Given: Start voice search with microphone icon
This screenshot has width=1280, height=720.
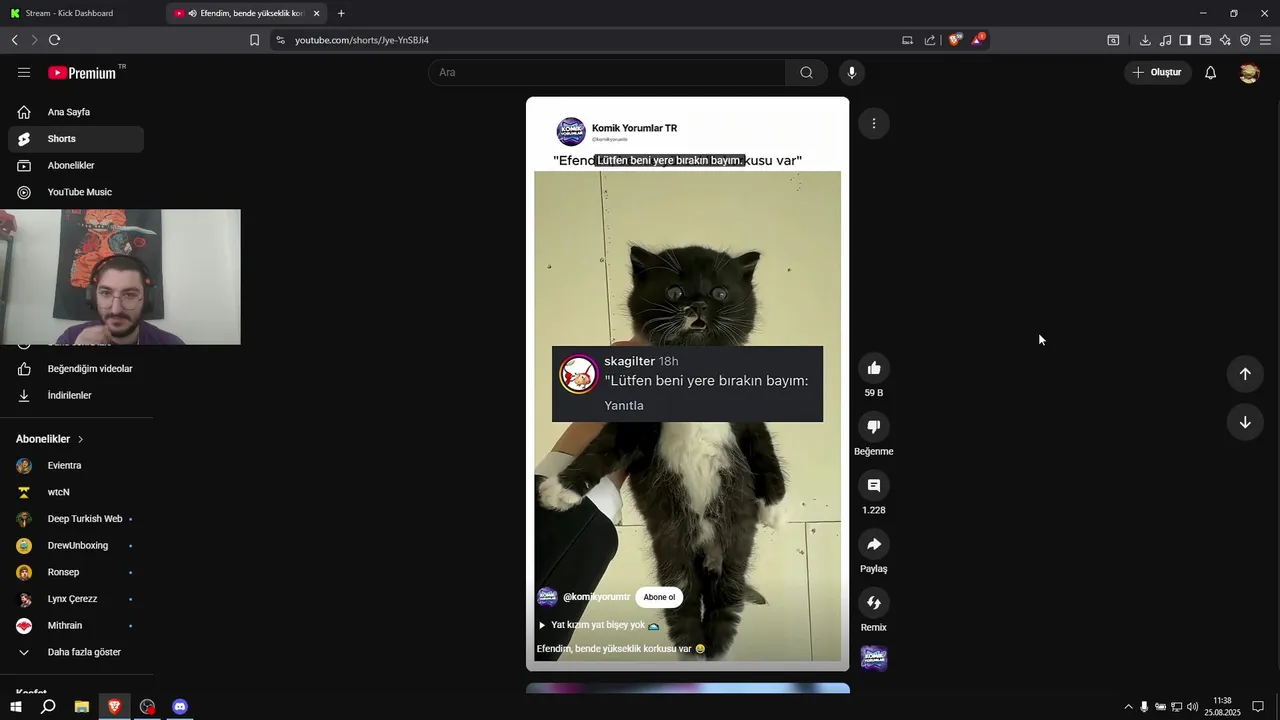Looking at the screenshot, I should click(852, 72).
